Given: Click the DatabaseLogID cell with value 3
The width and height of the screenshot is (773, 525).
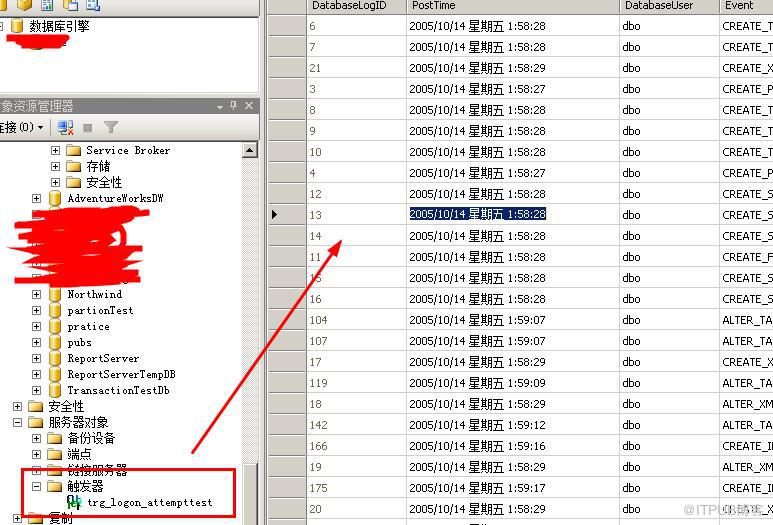Looking at the screenshot, I should click(356, 89).
